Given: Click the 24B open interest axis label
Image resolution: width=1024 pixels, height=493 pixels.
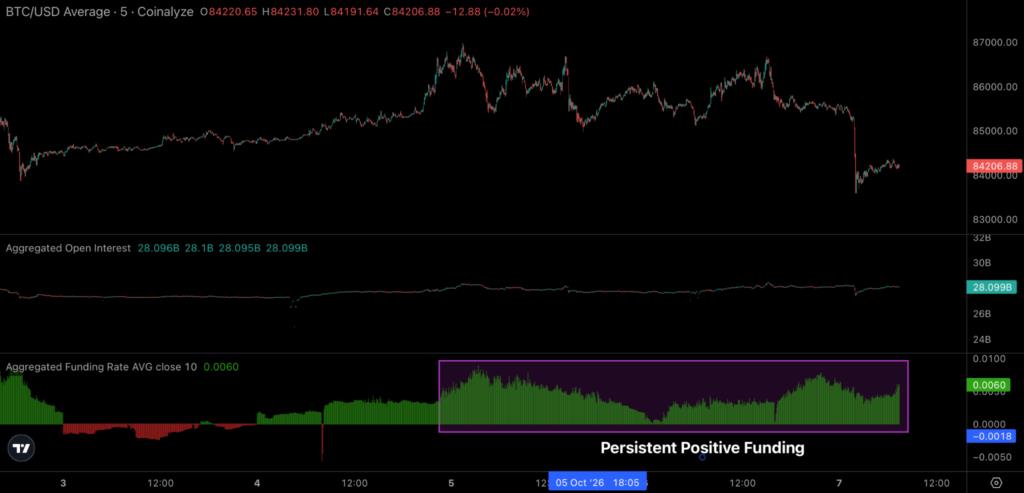Looking at the screenshot, I should click(982, 339).
